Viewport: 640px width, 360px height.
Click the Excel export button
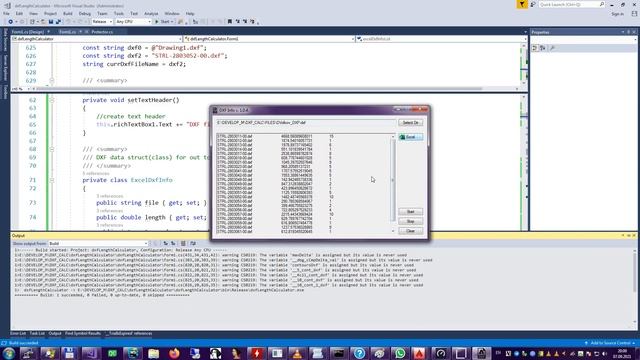[x=410, y=137]
